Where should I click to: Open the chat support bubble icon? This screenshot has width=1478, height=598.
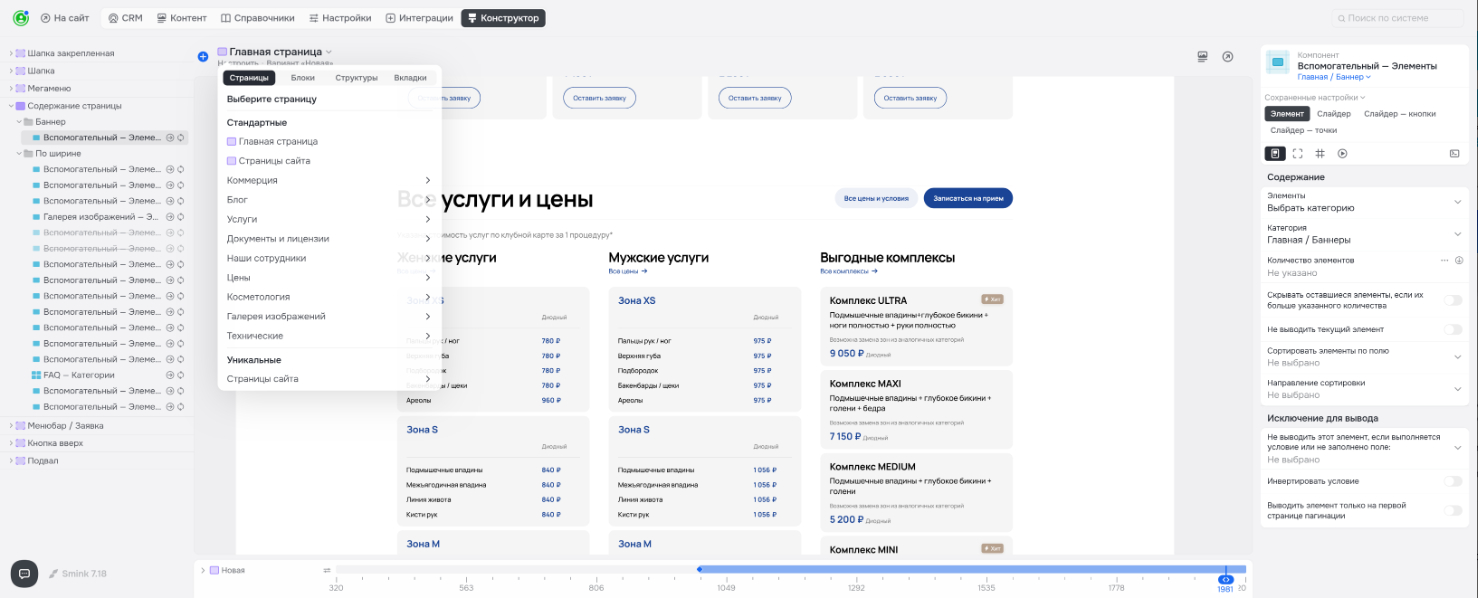coord(24,573)
